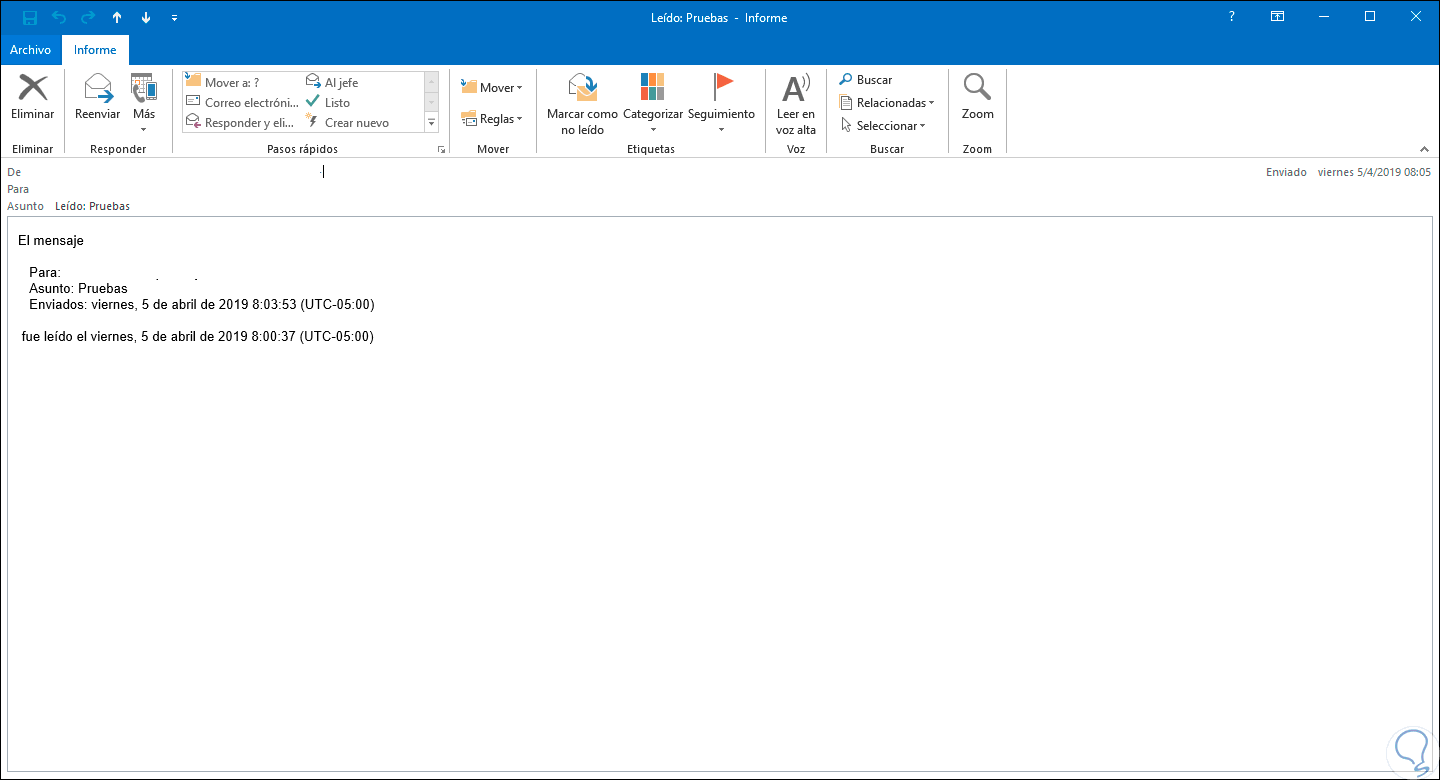The height and width of the screenshot is (780, 1440).
Task: Click Marcar como no leído
Action: (x=582, y=104)
